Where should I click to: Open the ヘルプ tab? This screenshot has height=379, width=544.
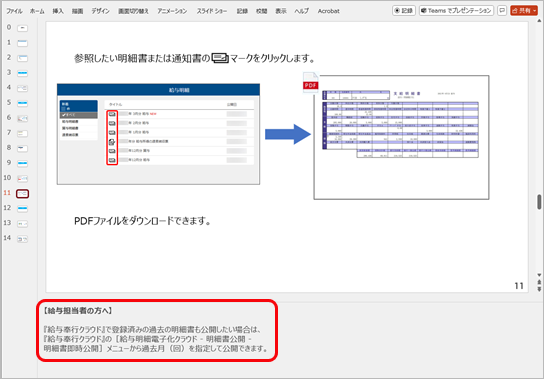coord(301,11)
